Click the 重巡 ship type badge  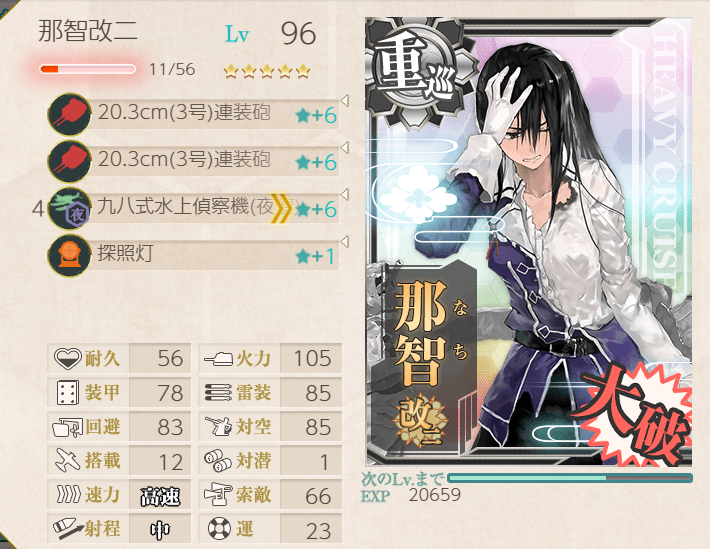[x=414, y=72]
